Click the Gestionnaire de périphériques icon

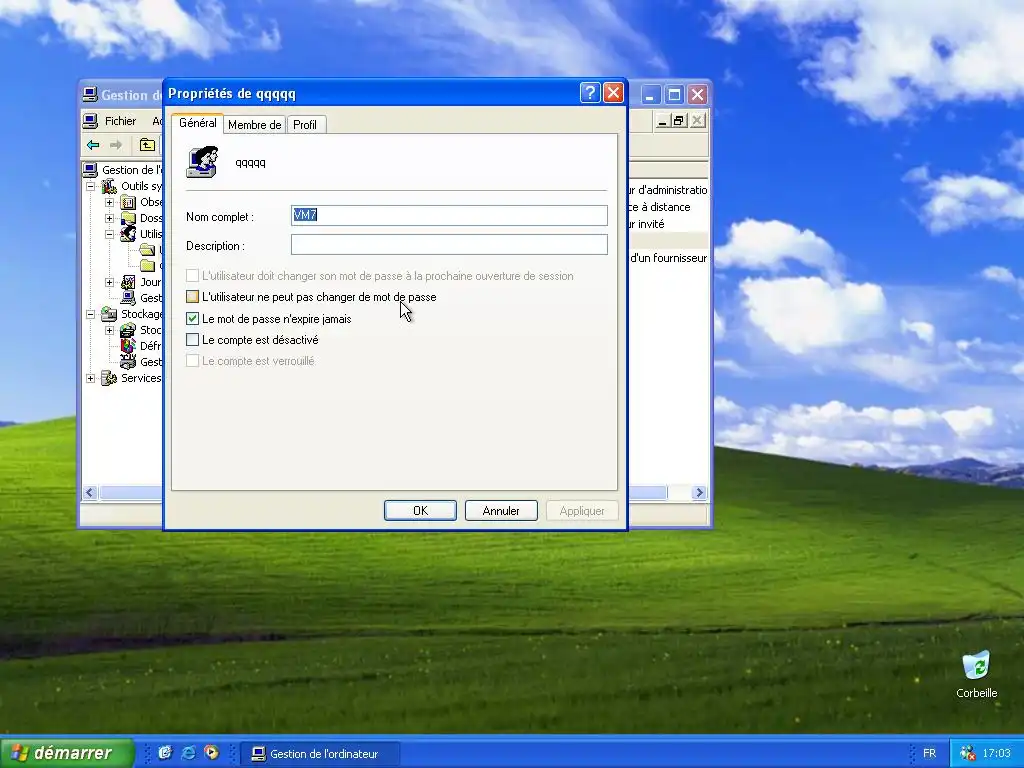click(129, 298)
